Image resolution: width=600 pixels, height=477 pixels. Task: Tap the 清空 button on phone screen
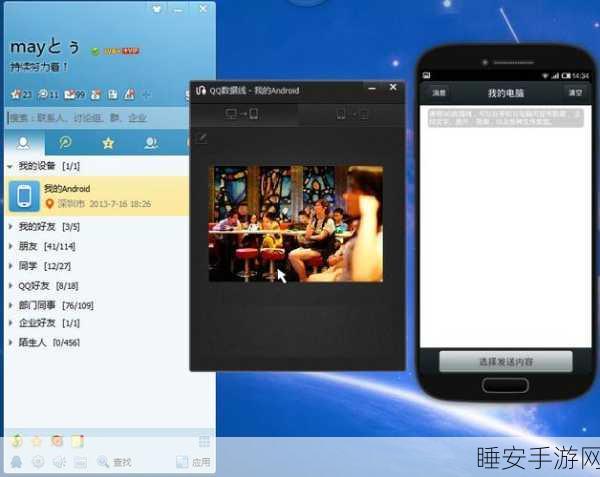click(x=575, y=93)
